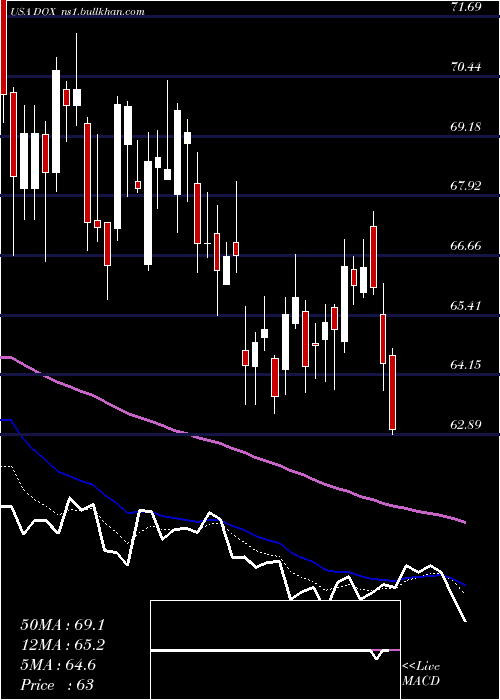Click the 70.44 price axis label

pyautogui.click(x=466, y=67)
